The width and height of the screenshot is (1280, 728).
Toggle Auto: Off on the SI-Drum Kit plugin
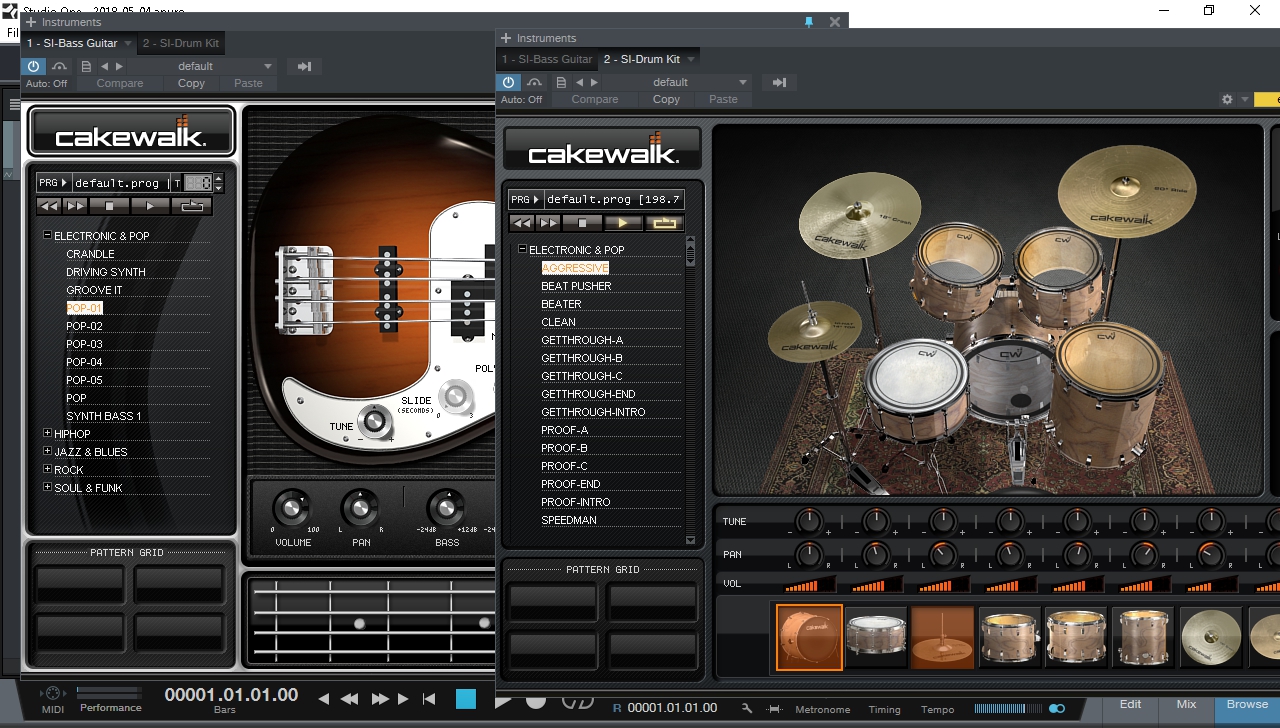(x=521, y=99)
